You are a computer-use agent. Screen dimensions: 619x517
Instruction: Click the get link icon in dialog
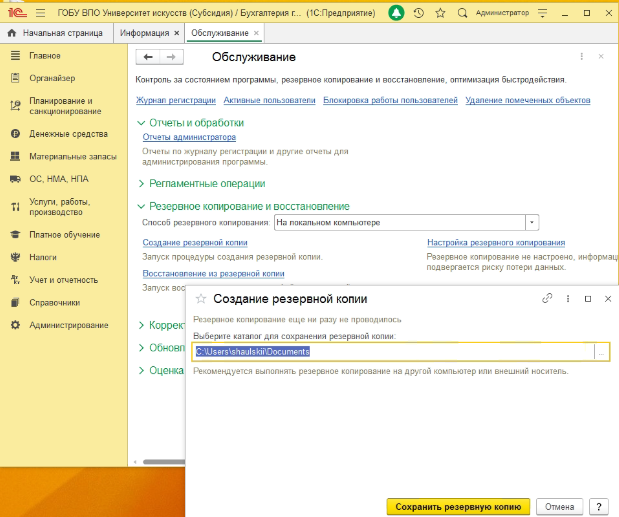(547, 299)
